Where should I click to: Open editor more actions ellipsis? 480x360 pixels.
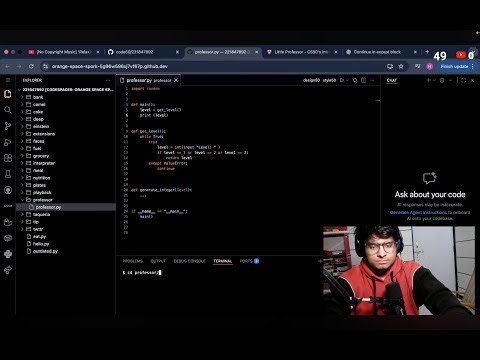tap(372, 80)
